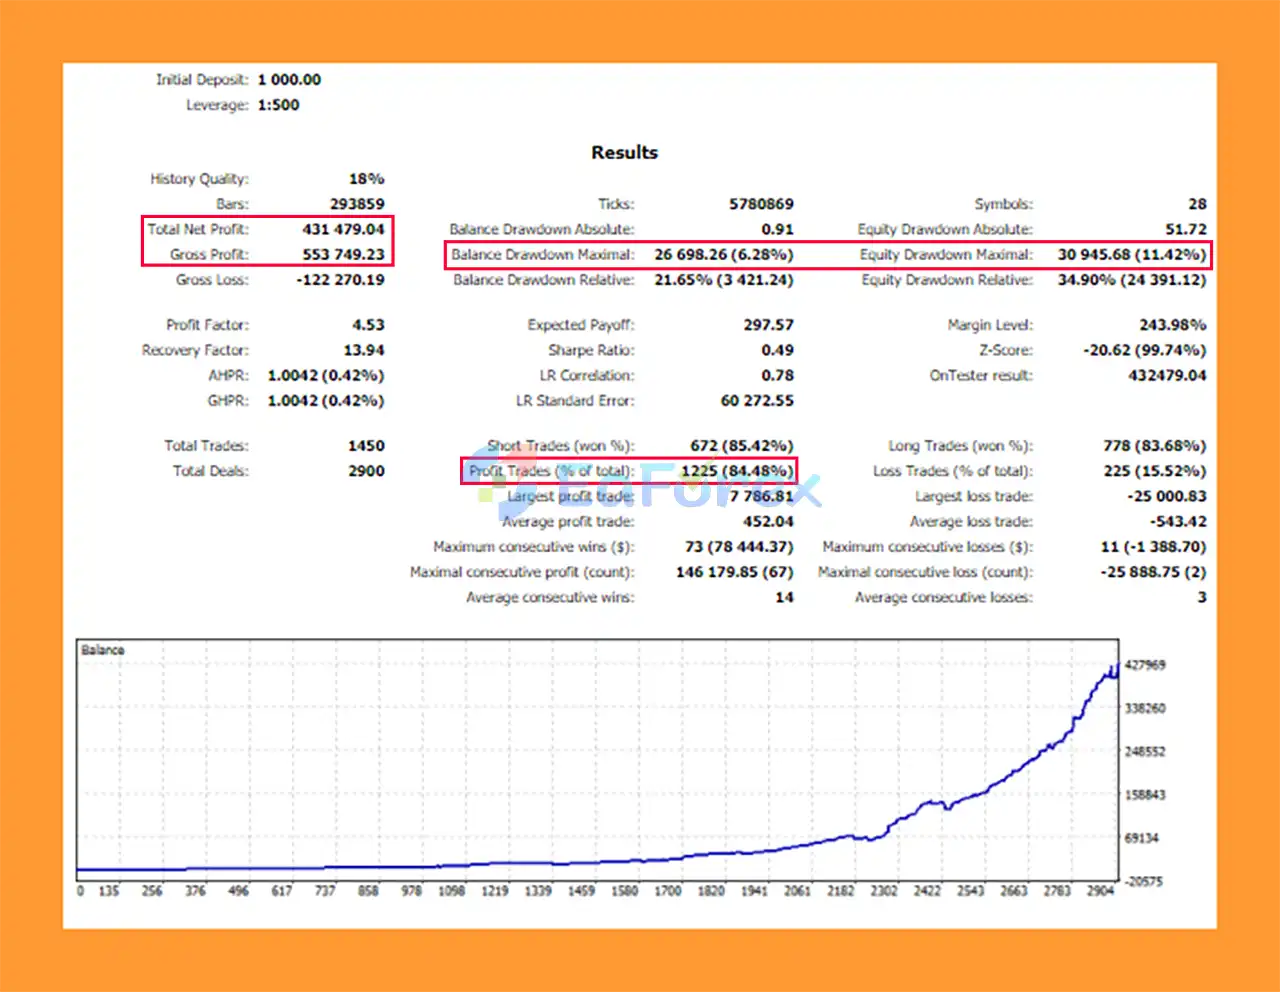This screenshot has height=992, width=1280.
Task: Click the Leverage value 1:500
Action: tap(278, 105)
